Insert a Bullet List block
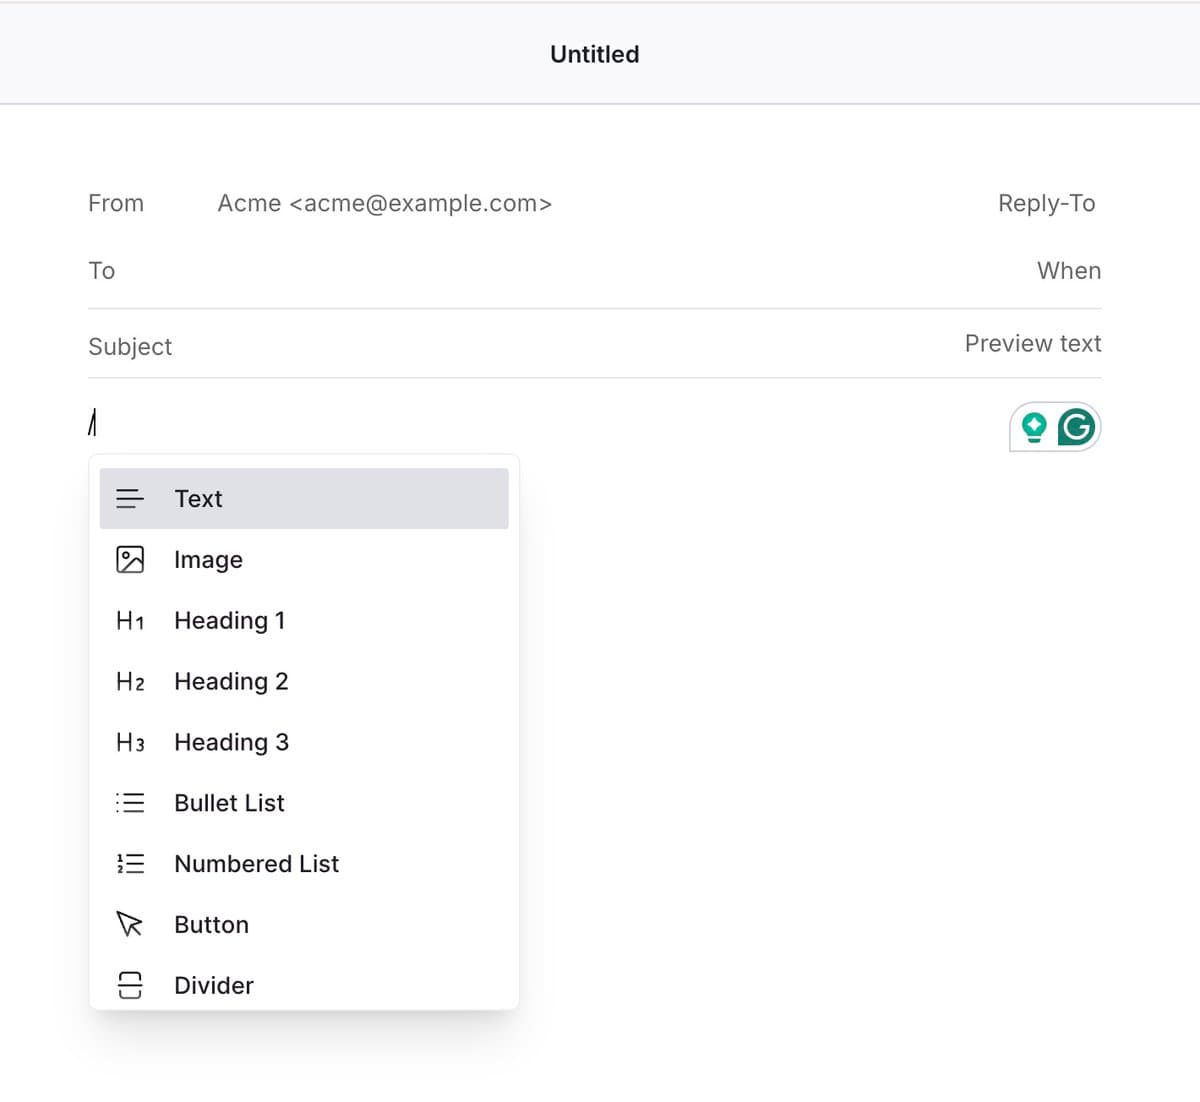The image size is (1200, 1102). pos(304,803)
